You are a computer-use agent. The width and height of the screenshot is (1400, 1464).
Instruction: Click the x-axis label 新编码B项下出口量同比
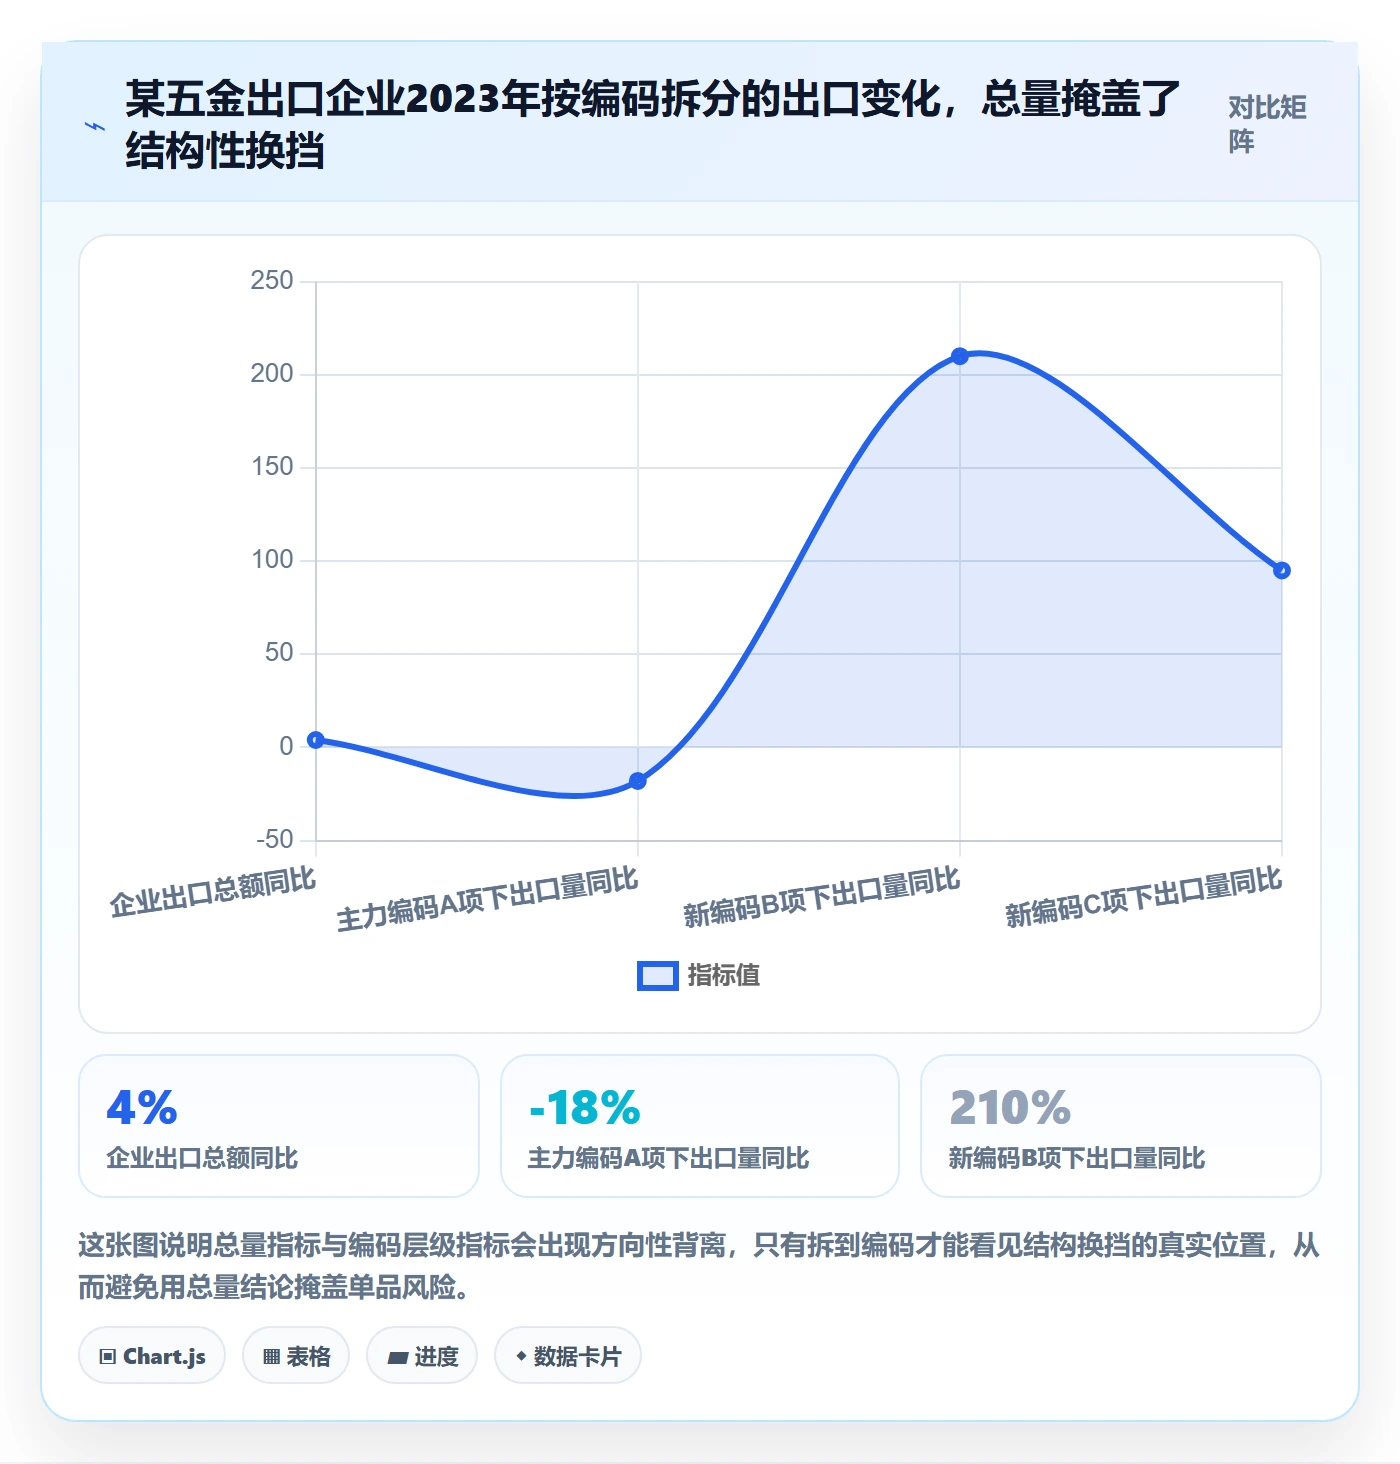(822, 897)
